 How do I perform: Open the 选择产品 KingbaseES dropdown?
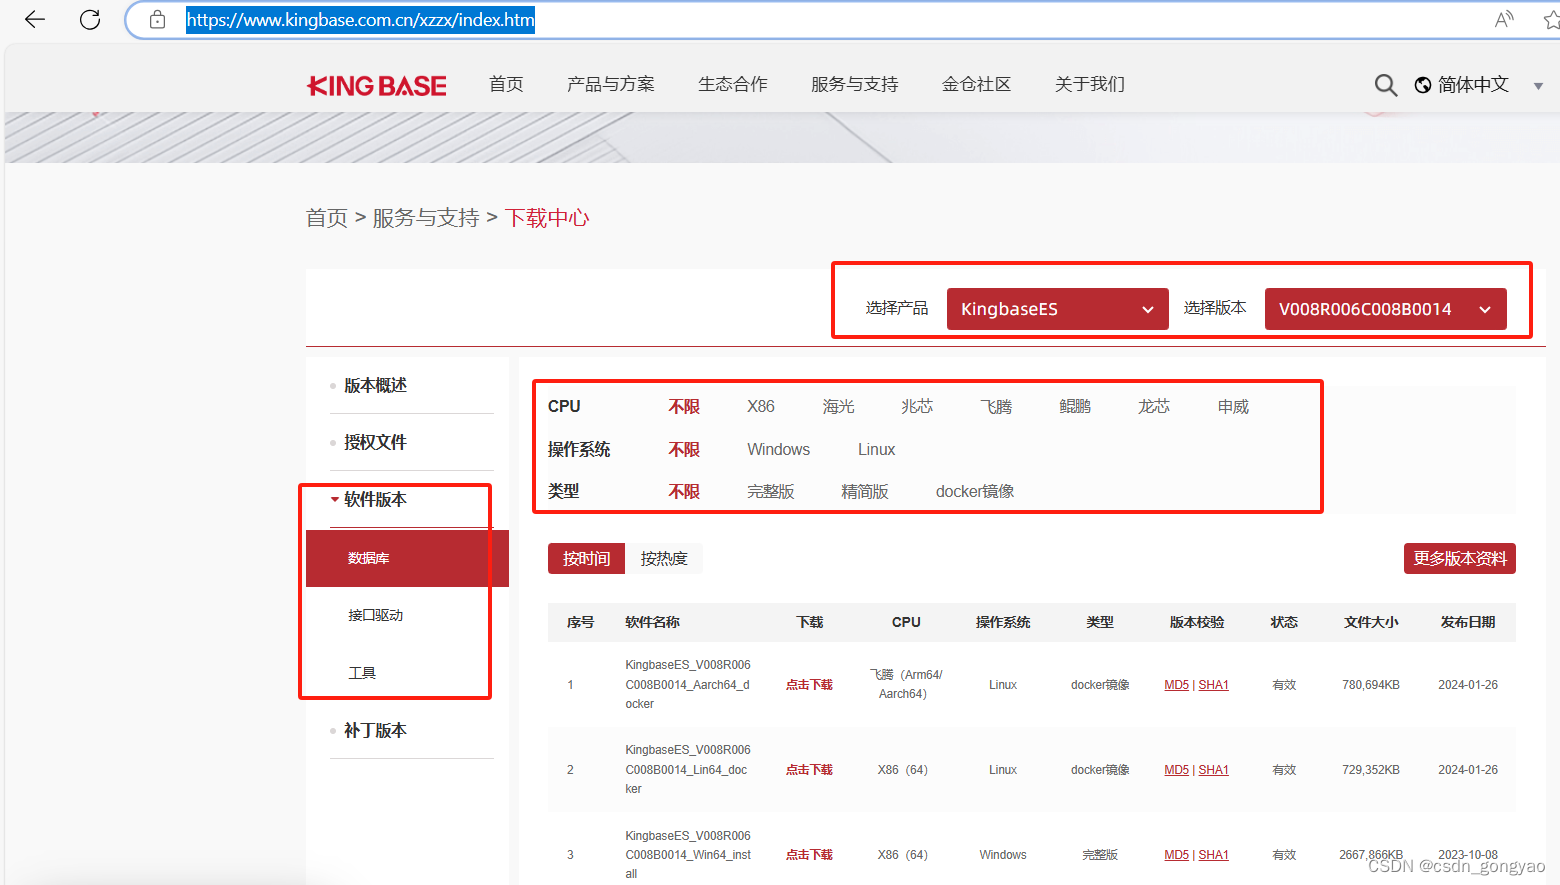point(1058,309)
